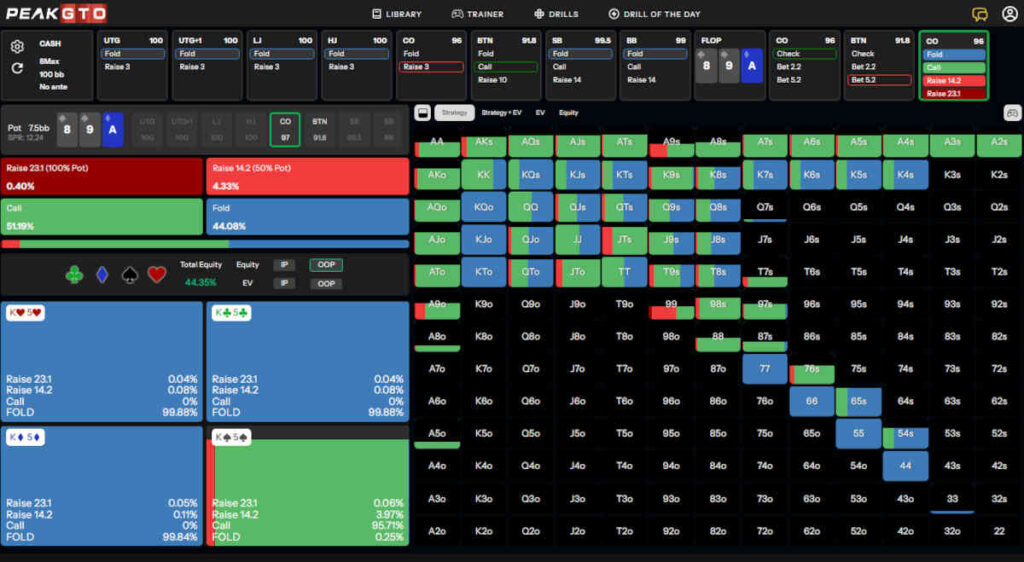
Task: Select Check in CO 96 flop panel
Action: pyautogui.click(x=805, y=54)
